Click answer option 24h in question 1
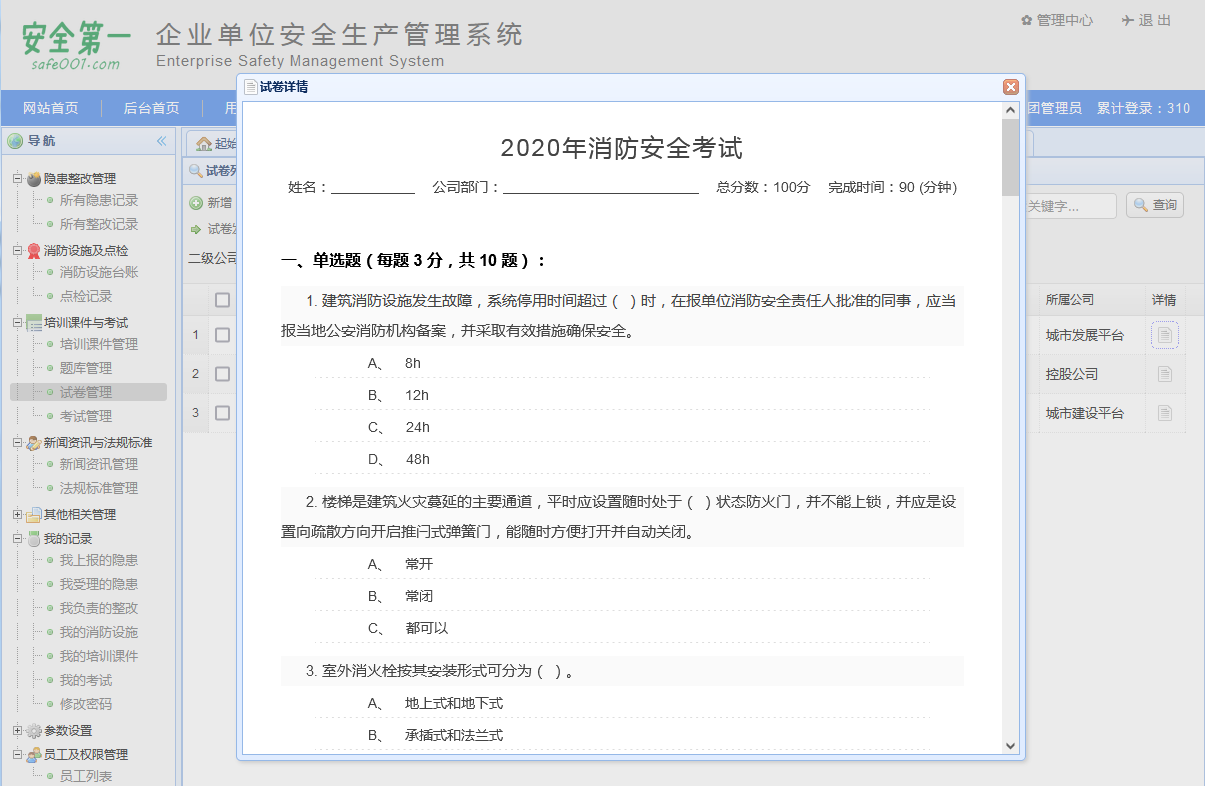Screen dimensions: 1205x786 pos(417,427)
